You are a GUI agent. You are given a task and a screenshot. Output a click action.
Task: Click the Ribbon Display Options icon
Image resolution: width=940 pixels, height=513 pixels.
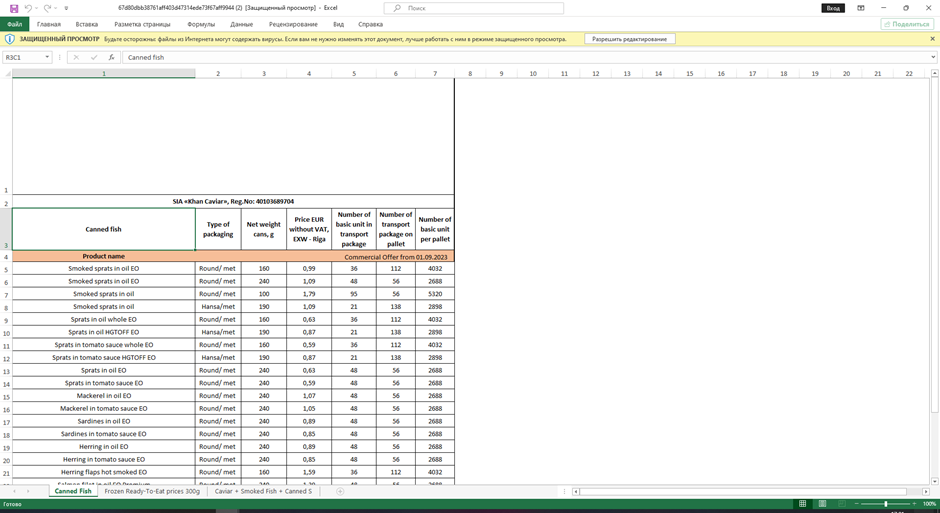(860, 8)
